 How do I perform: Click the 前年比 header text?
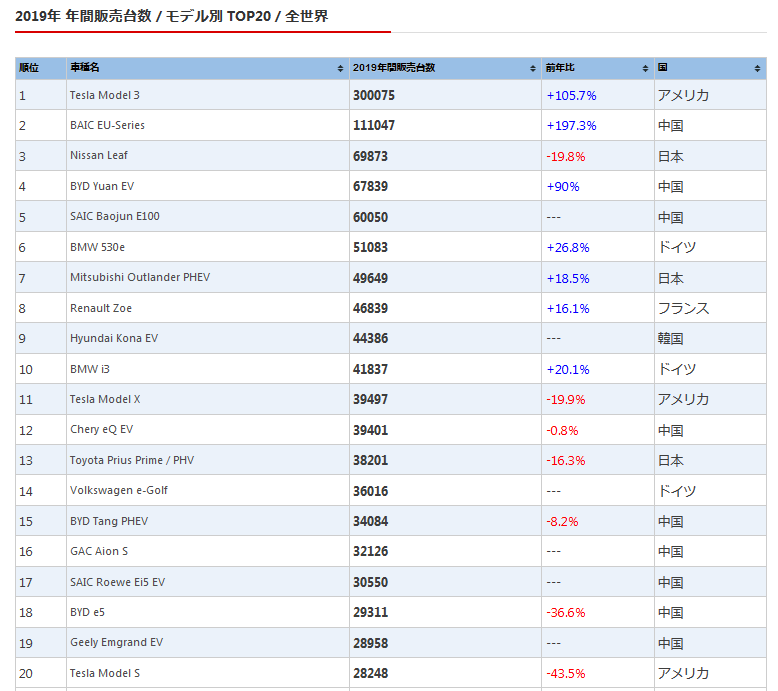tap(560, 67)
